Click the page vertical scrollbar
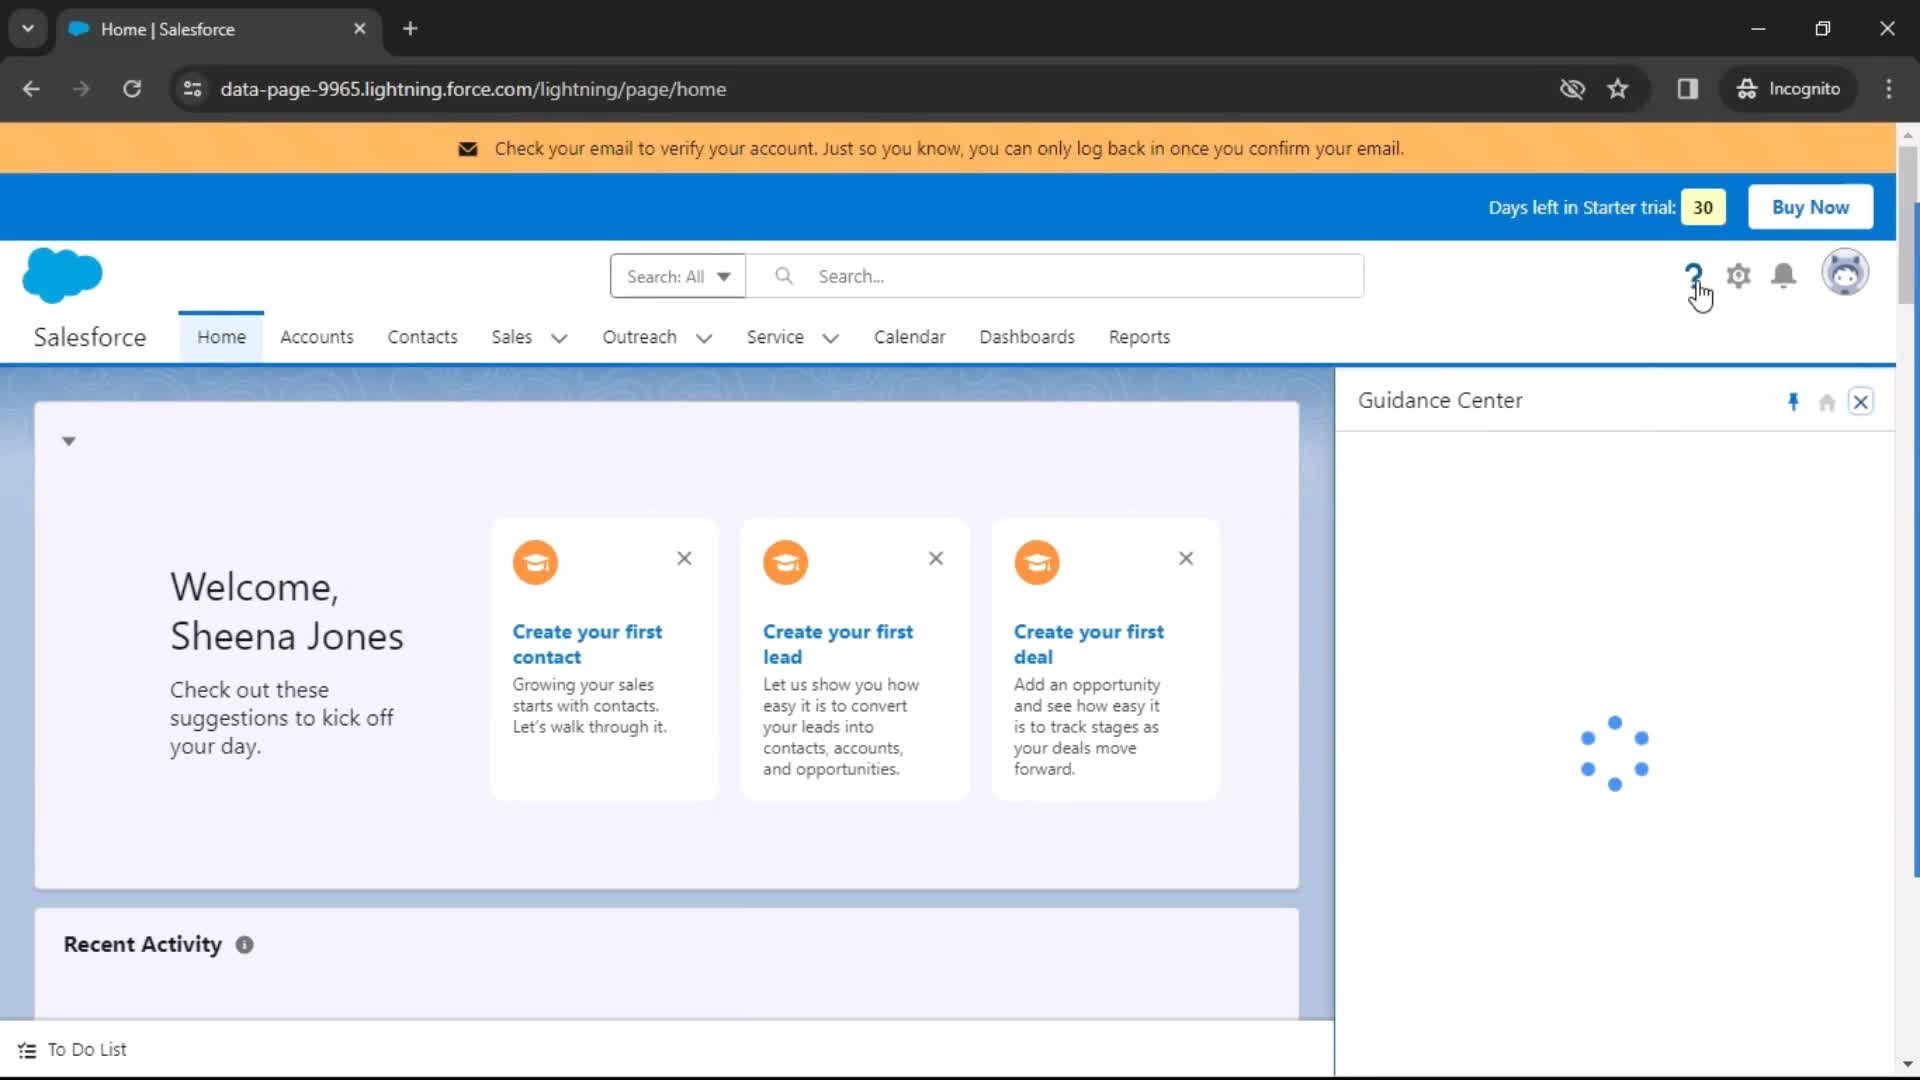The height and width of the screenshot is (1080, 1920). point(1908,225)
